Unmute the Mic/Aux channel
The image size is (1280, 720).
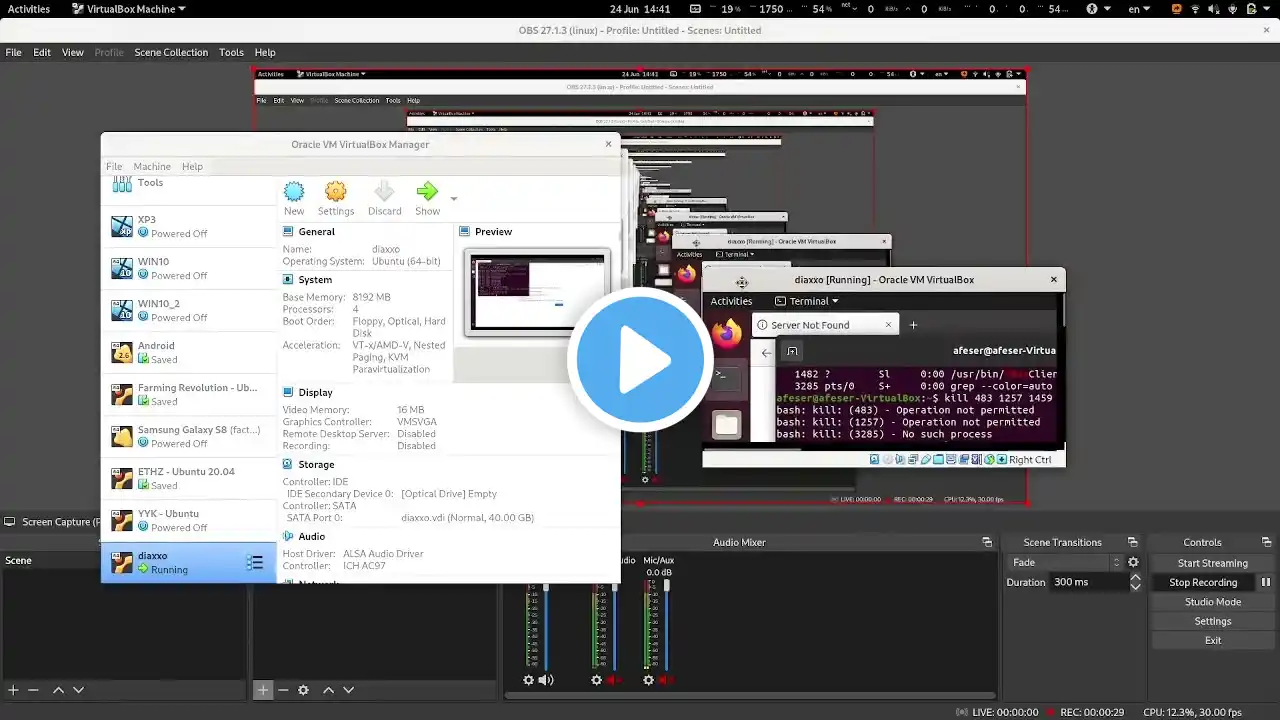[666, 680]
